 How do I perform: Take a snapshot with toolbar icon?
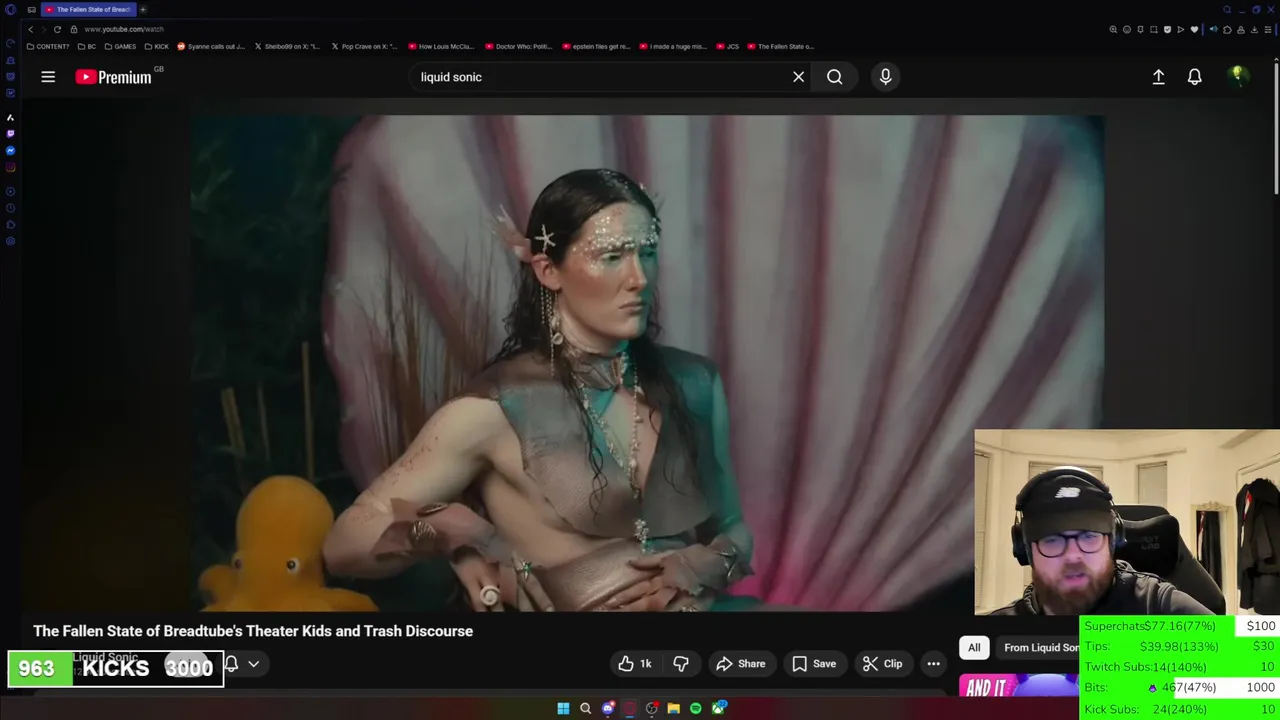tap(1154, 30)
